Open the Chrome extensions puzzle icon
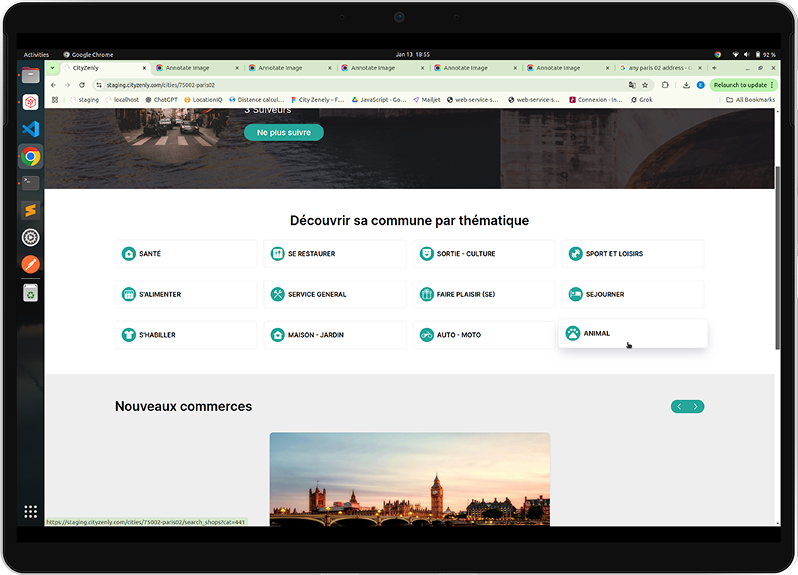This screenshot has width=798, height=575. [665, 85]
